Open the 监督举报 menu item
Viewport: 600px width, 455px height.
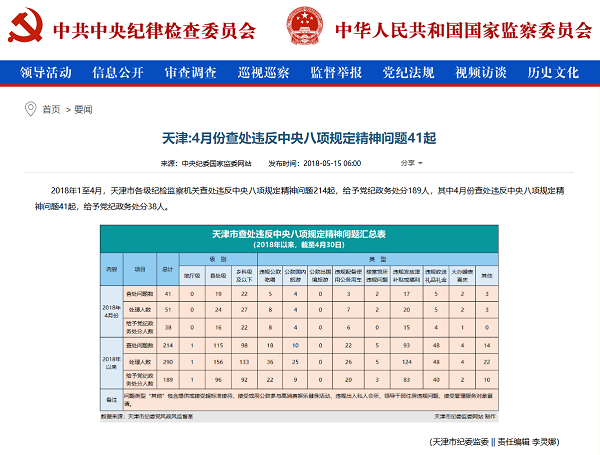point(336,72)
